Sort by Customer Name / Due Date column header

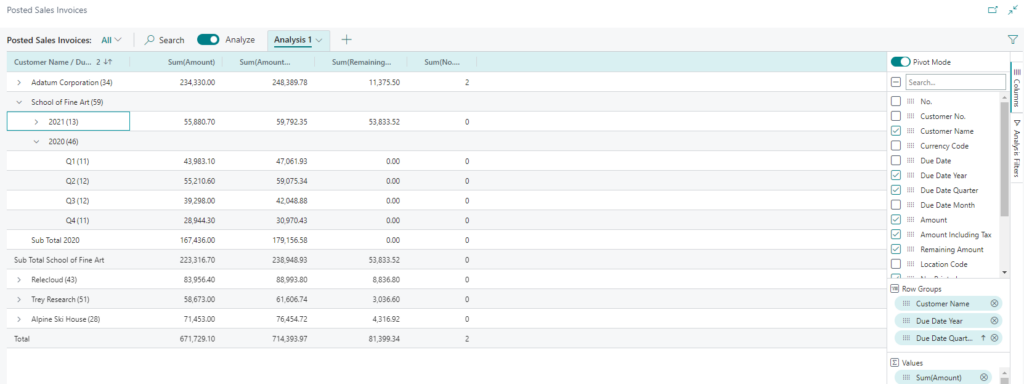pos(68,62)
